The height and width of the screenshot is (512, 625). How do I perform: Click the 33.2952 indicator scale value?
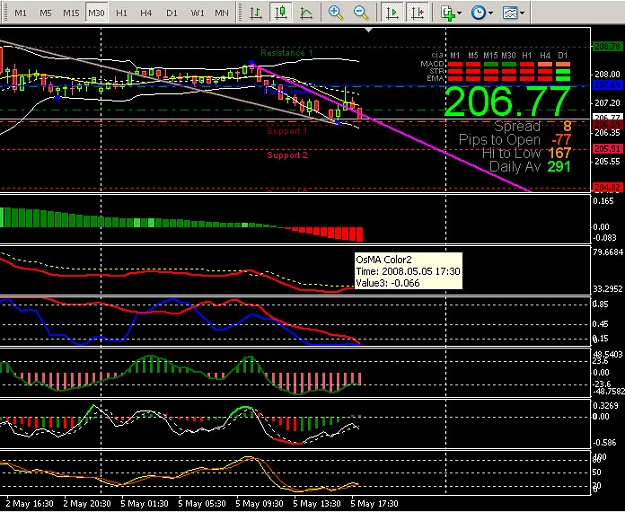click(x=608, y=289)
